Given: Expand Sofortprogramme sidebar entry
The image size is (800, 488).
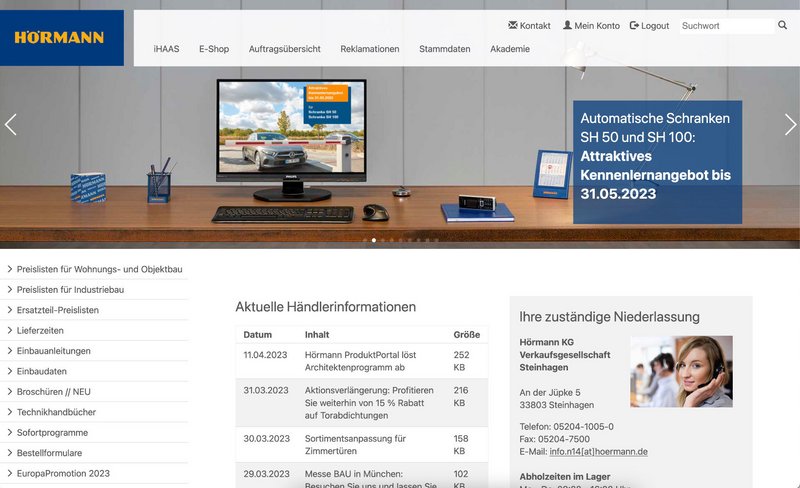Looking at the screenshot, I should coord(95,432).
